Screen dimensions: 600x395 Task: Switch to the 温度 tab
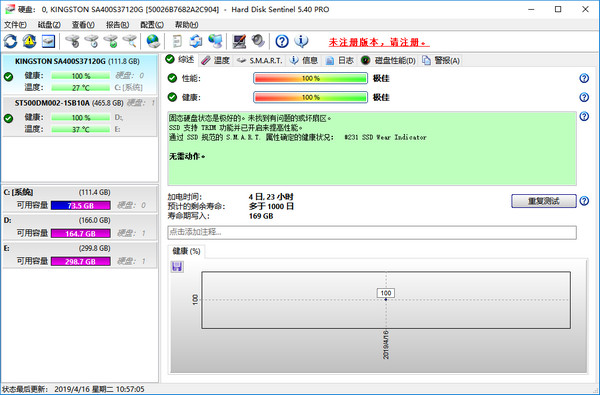pos(215,60)
